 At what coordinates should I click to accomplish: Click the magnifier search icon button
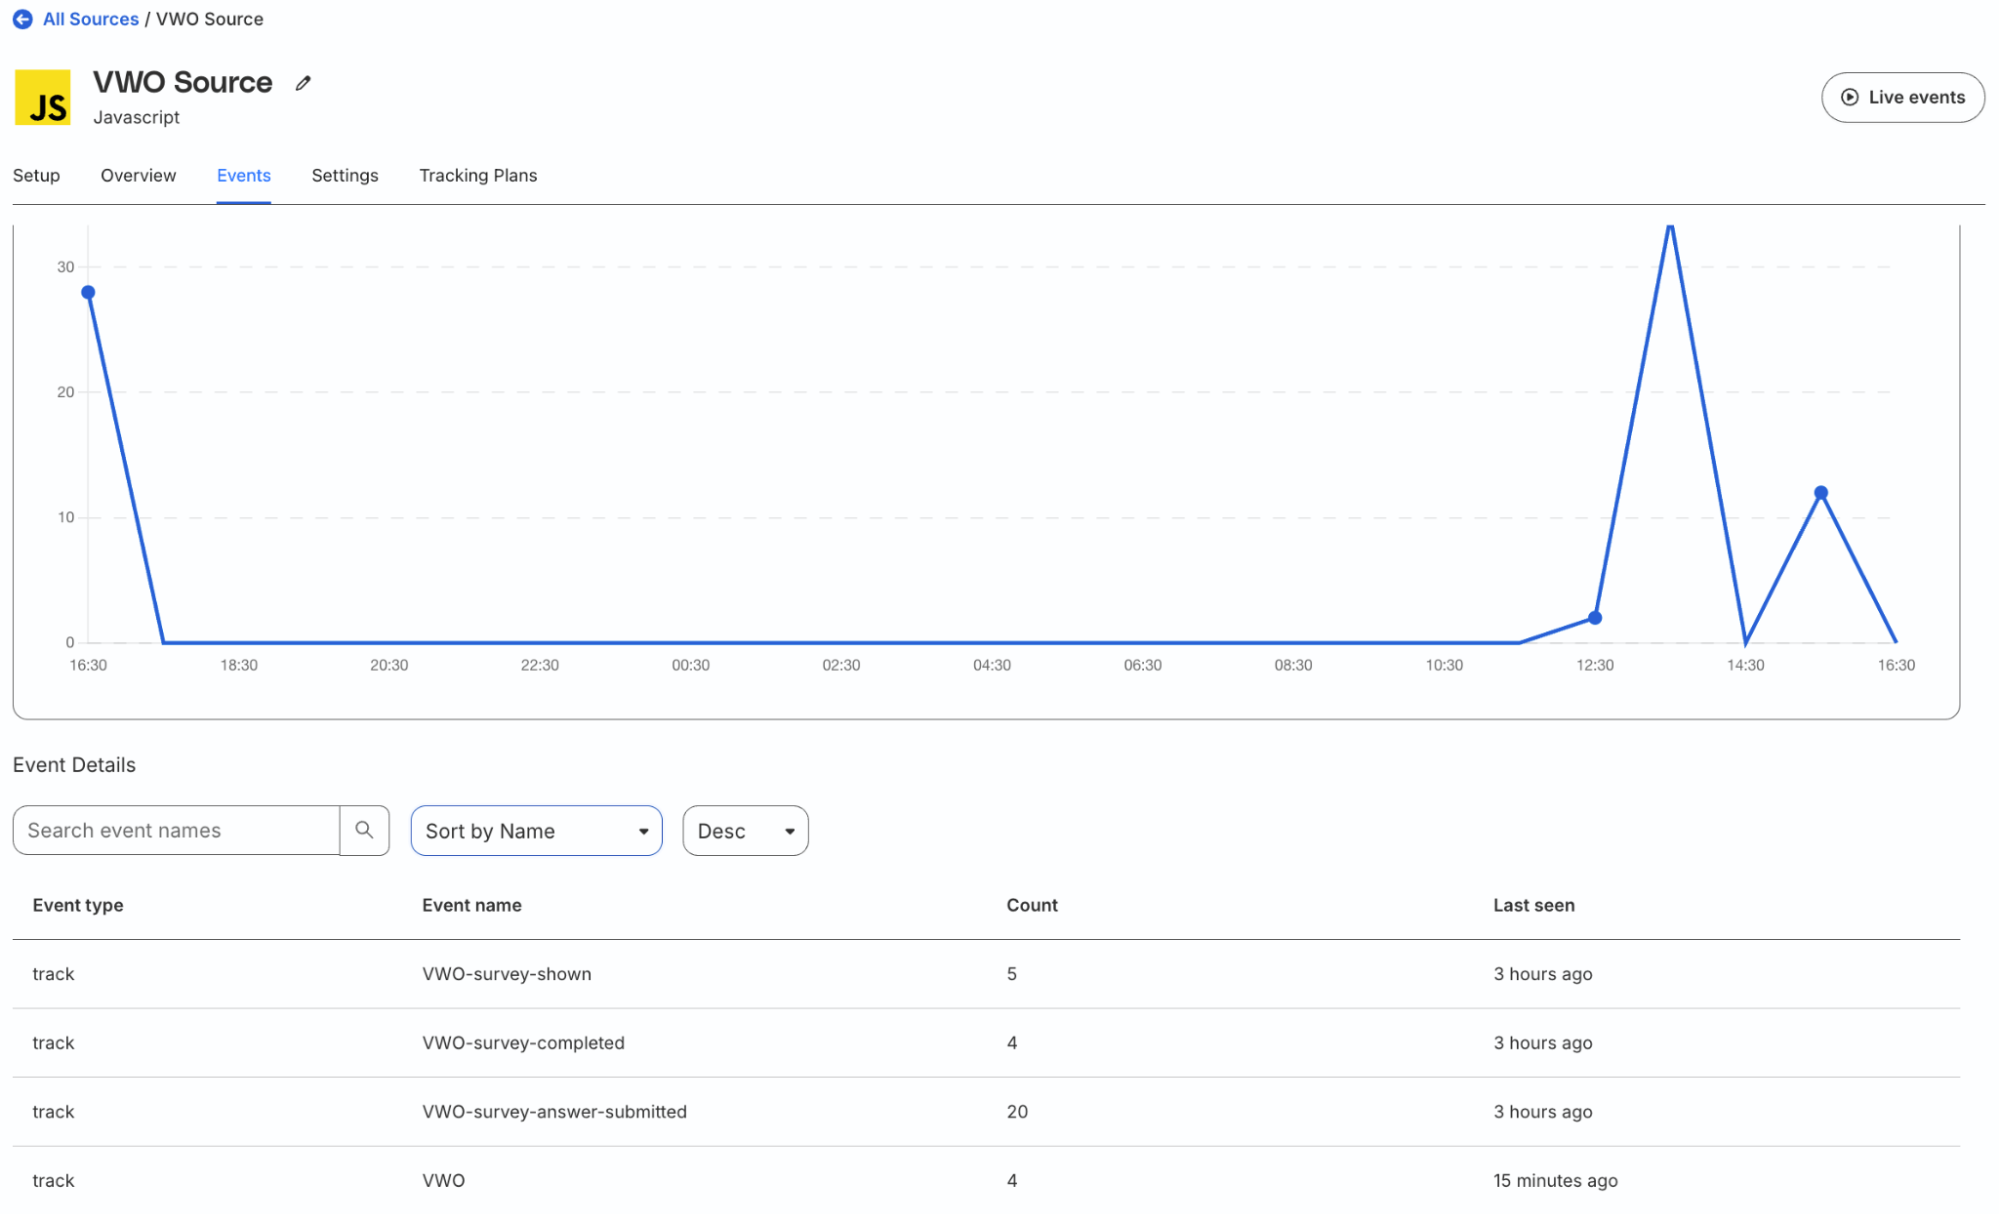tap(364, 830)
